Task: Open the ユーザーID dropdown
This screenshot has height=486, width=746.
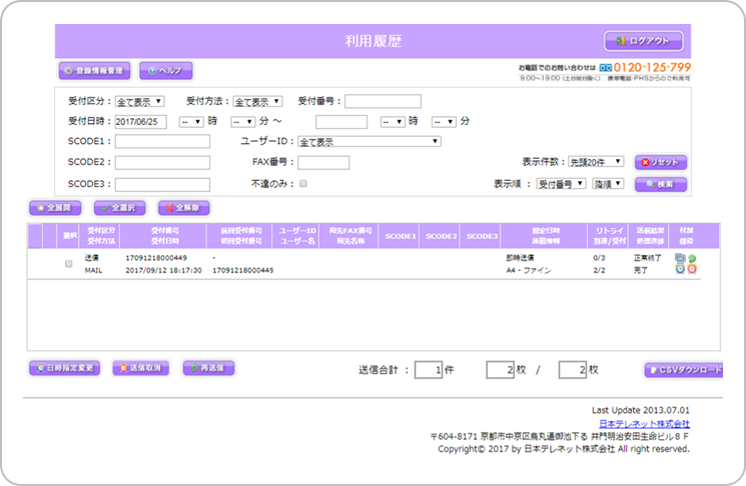Action: [x=368, y=142]
